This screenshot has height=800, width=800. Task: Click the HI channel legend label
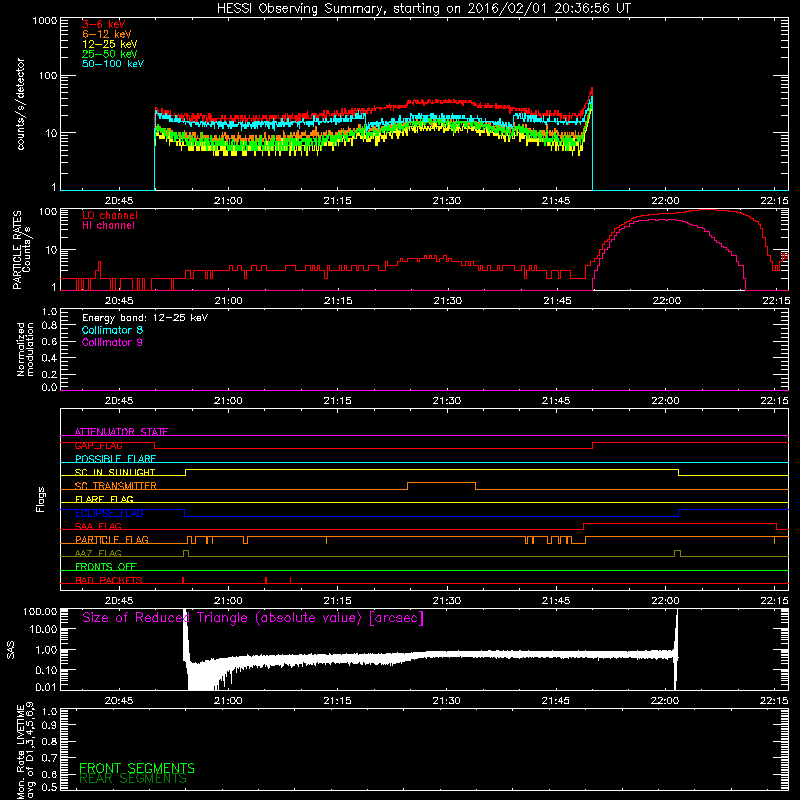click(x=108, y=226)
